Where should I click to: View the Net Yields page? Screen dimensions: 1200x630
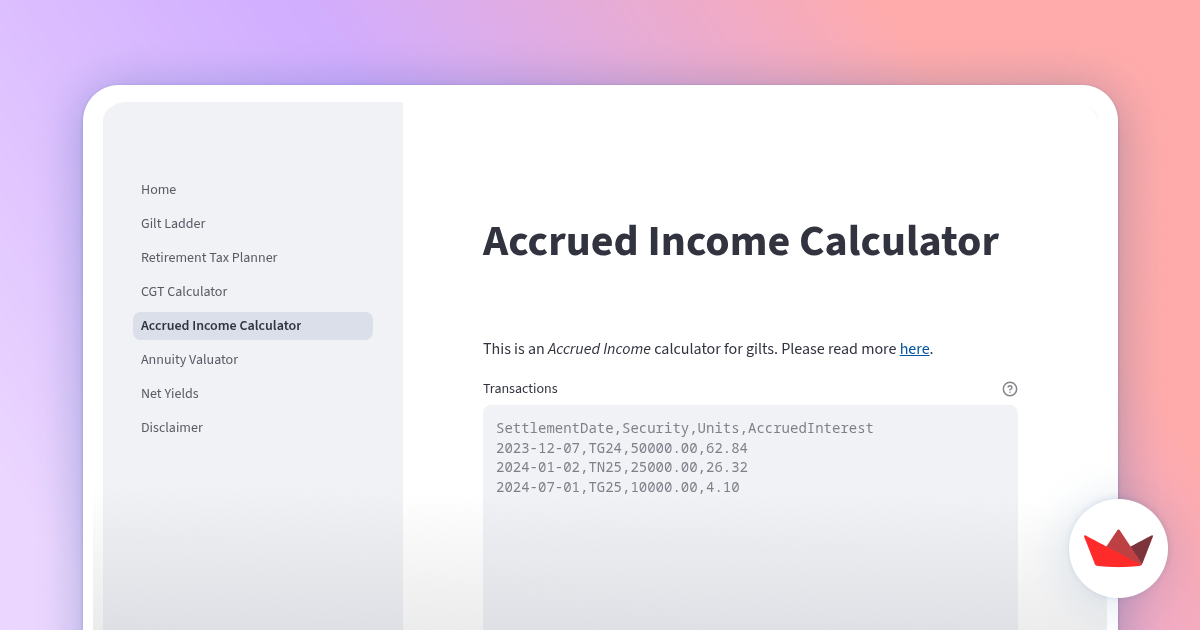tap(169, 393)
